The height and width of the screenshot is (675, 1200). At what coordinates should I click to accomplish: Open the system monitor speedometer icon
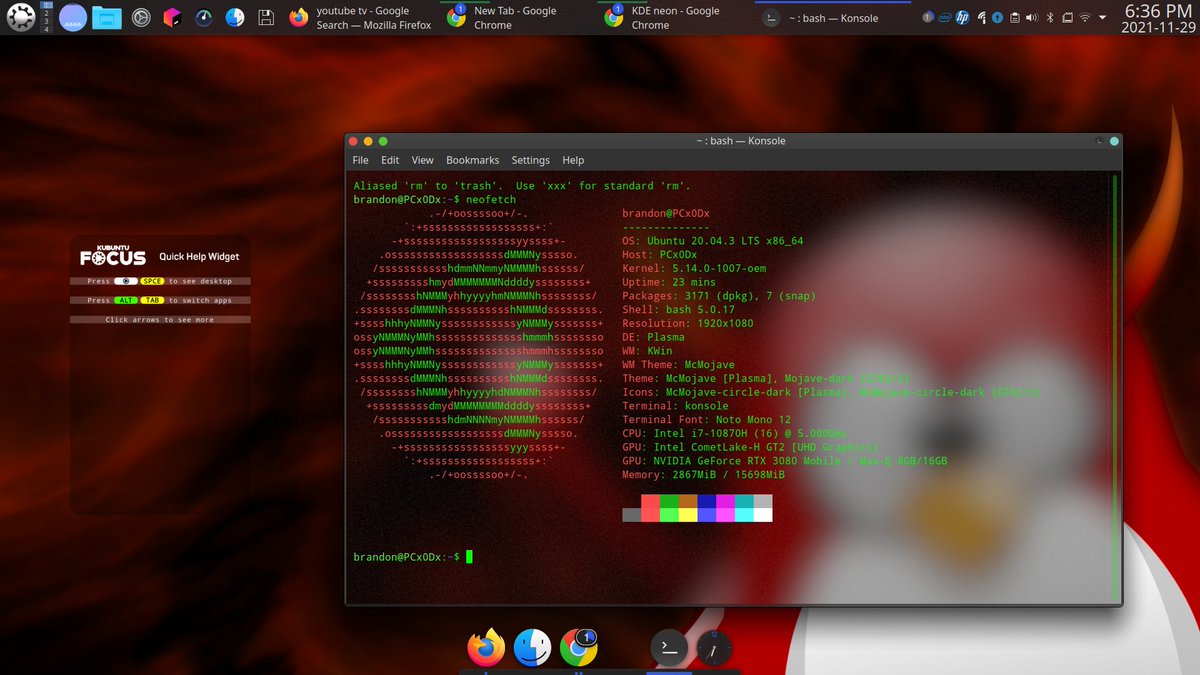205,17
